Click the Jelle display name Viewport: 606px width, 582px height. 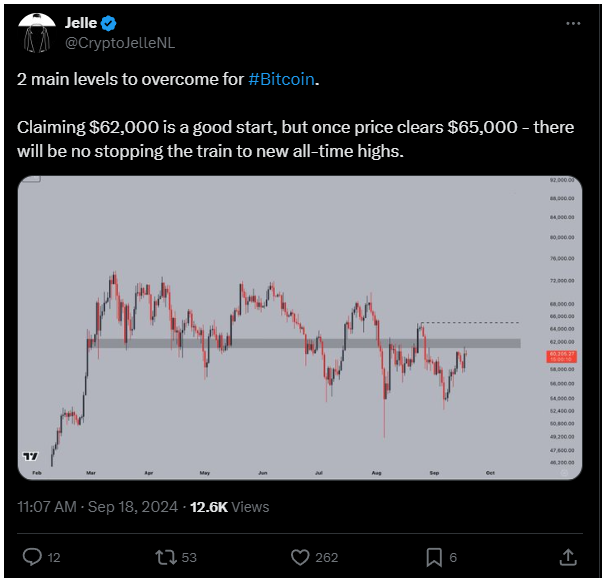tap(81, 23)
